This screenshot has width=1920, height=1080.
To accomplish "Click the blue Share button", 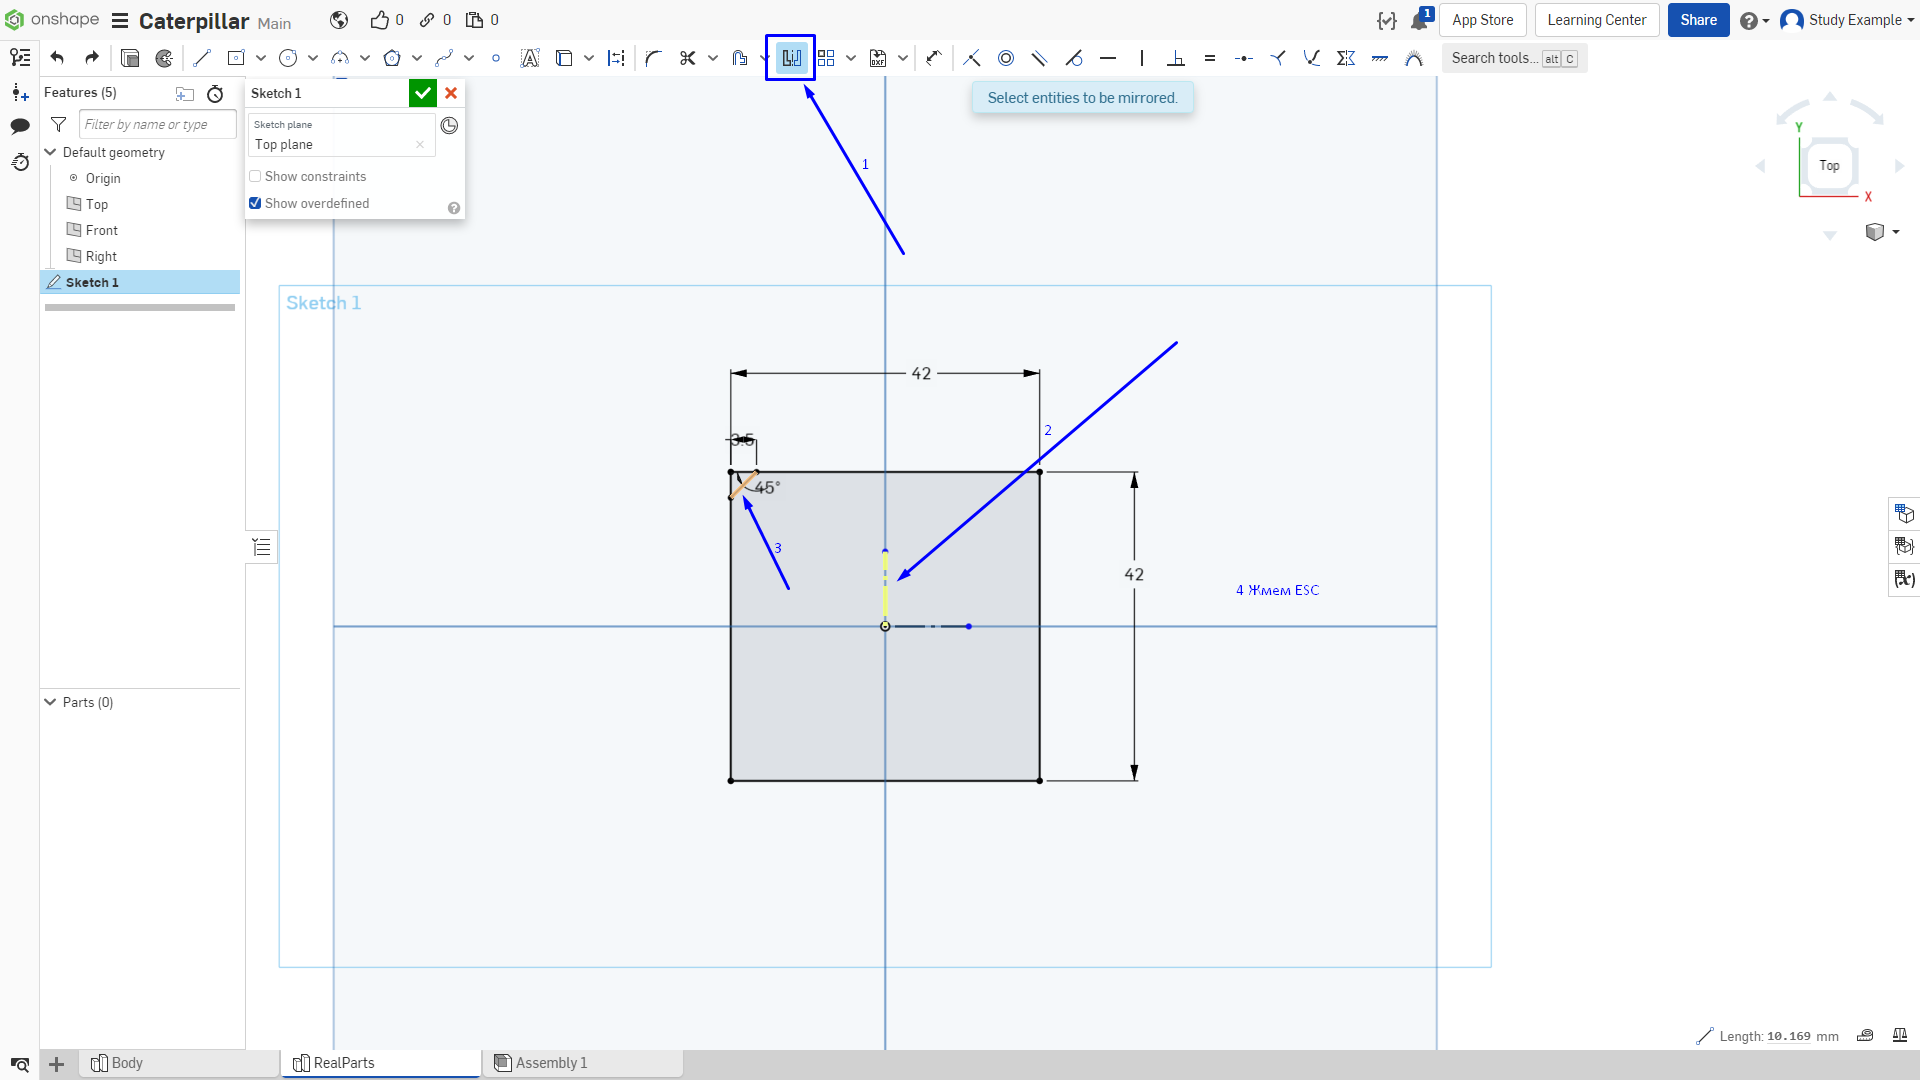I will 1698,20.
